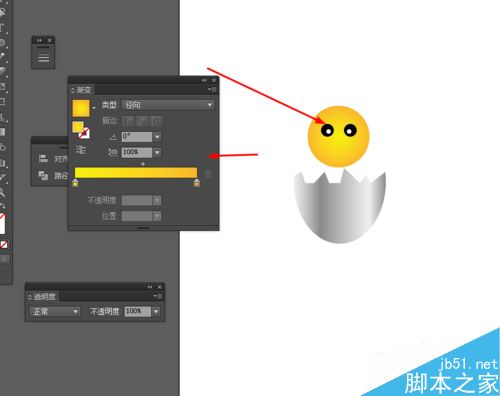The height and width of the screenshot is (396, 500).
Task: Open the Pathfinder (路径) panel icon
Action: point(43,175)
